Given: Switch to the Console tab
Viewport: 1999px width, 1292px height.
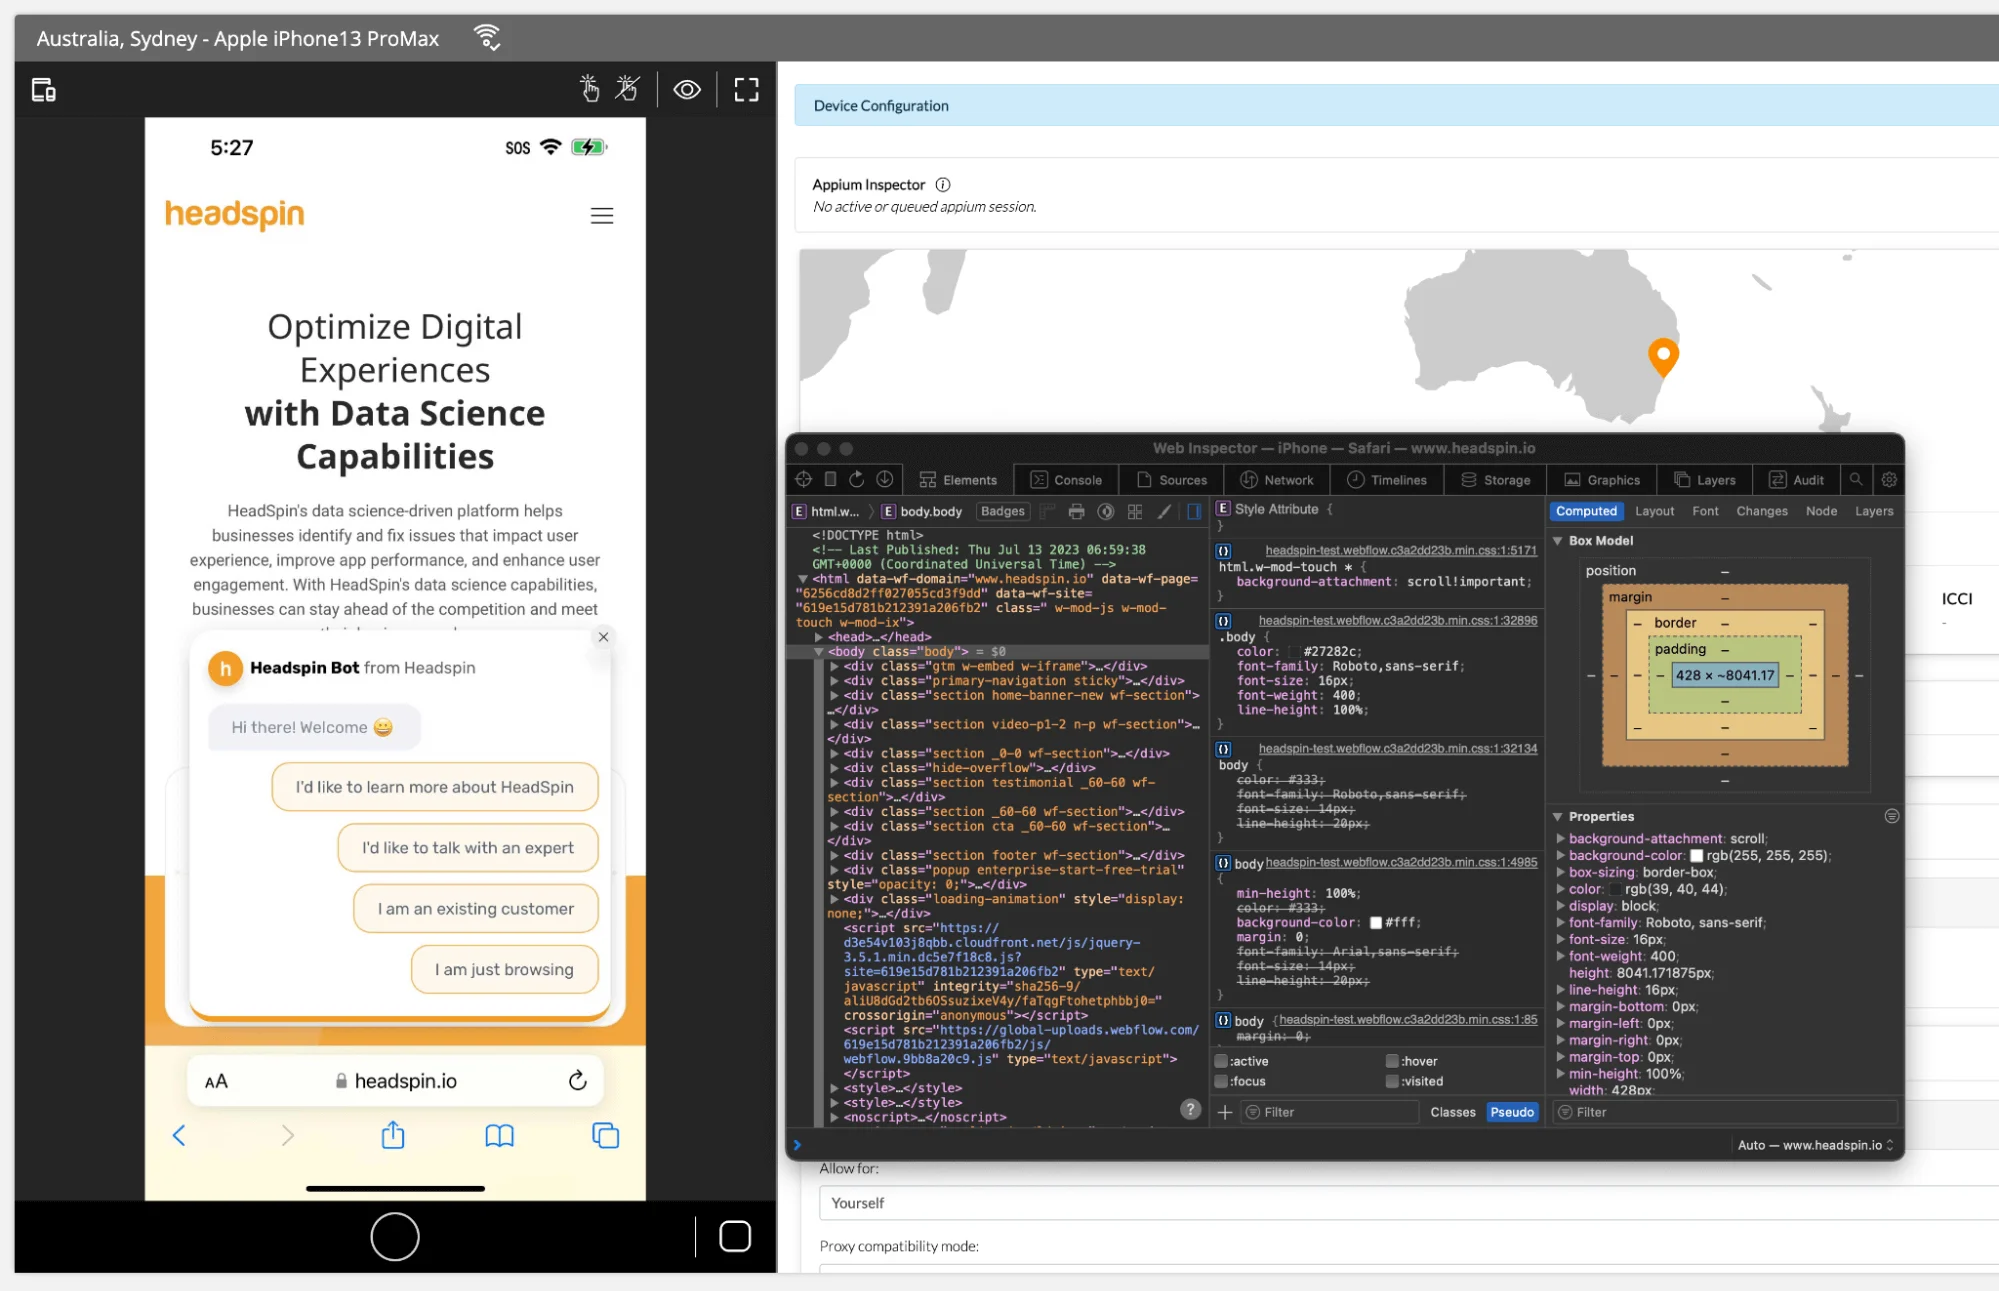Looking at the screenshot, I should click(1066, 480).
